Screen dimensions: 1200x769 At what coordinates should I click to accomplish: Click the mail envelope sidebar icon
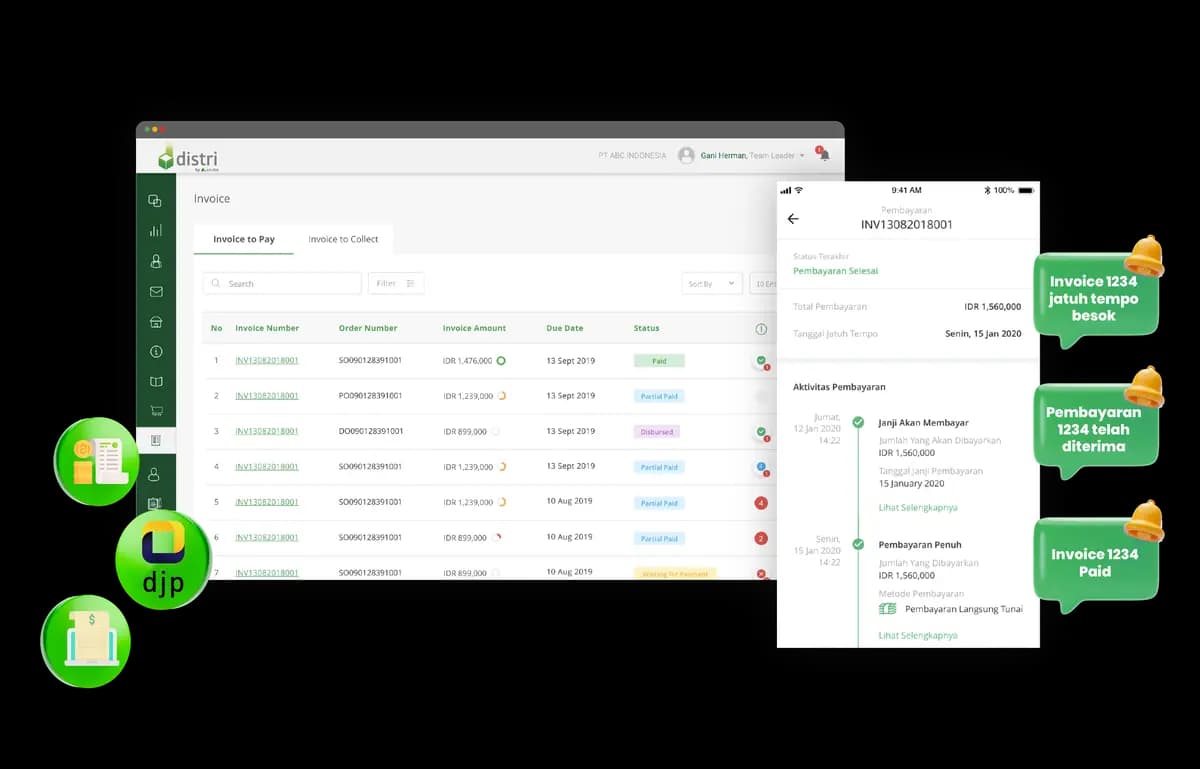pyautogui.click(x=156, y=292)
